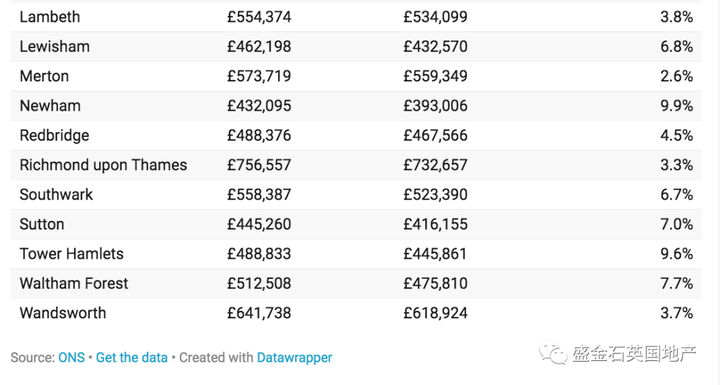
Task: Select the Lambeth row name
Action: tap(50, 17)
